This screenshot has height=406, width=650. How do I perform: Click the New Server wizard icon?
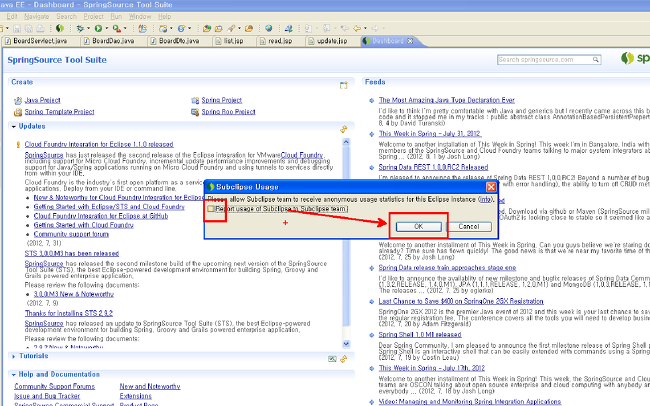tap(143, 29)
